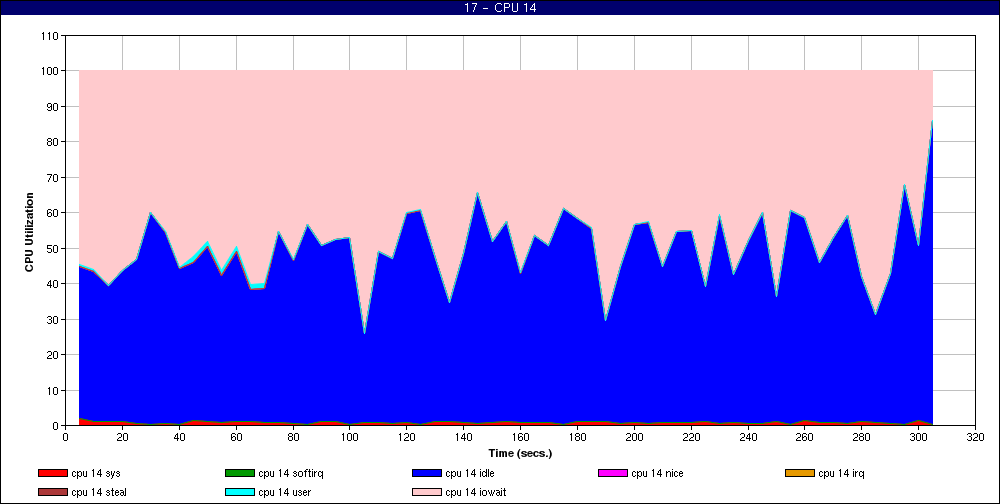Click the 'Time (secs.)' x-axis label
Image resolution: width=1000 pixels, height=504 pixels.
click(x=520, y=454)
